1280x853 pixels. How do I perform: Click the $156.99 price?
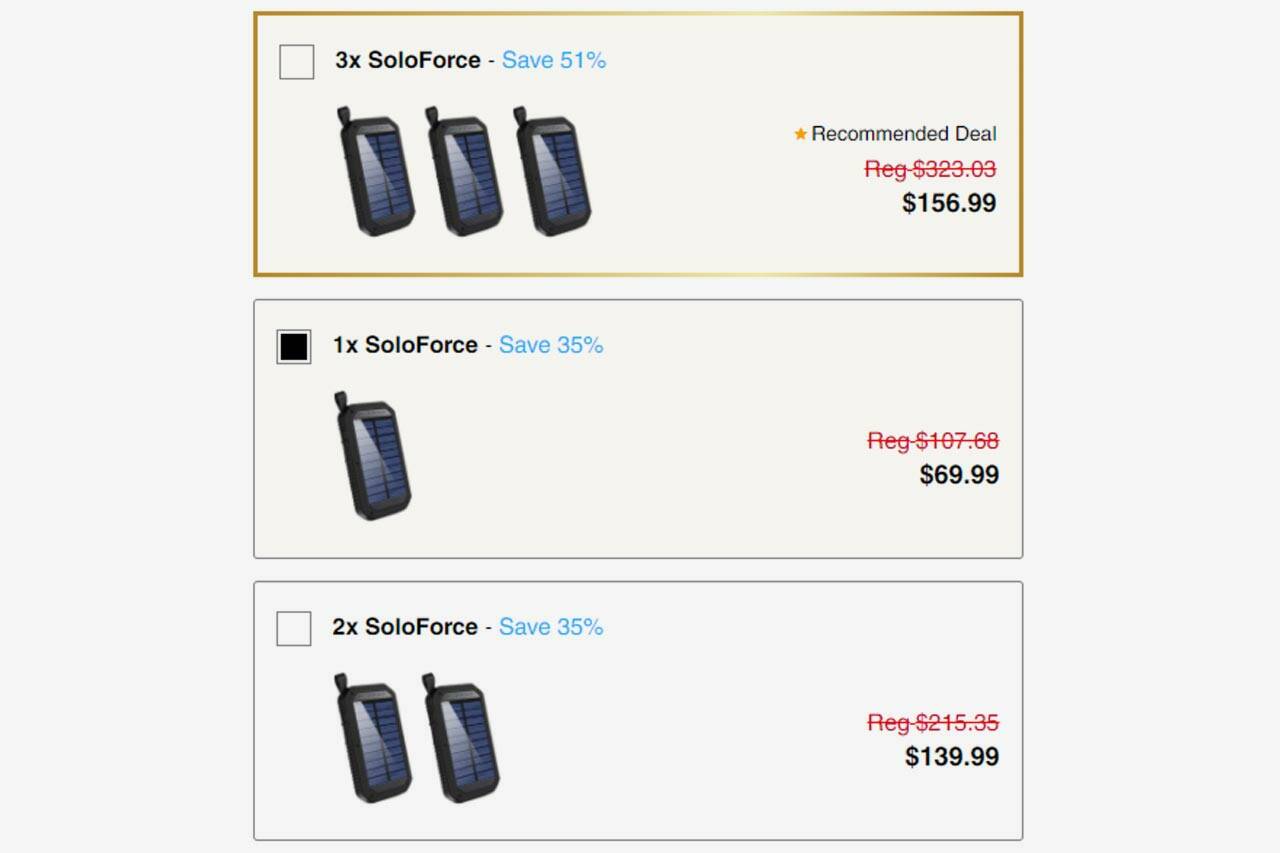coord(949,203)
